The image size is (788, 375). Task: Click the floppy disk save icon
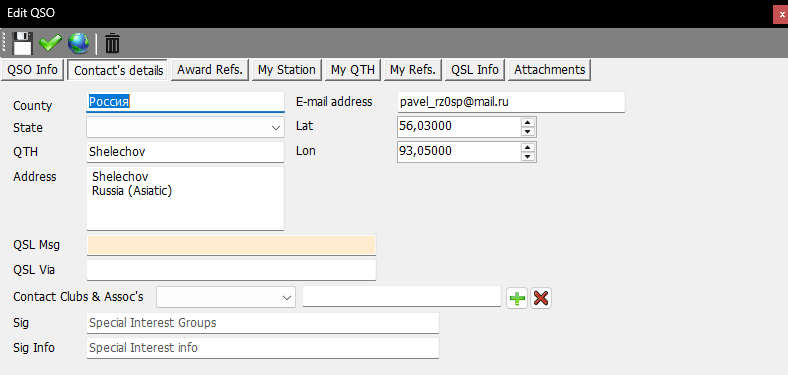tap(22, 43)
